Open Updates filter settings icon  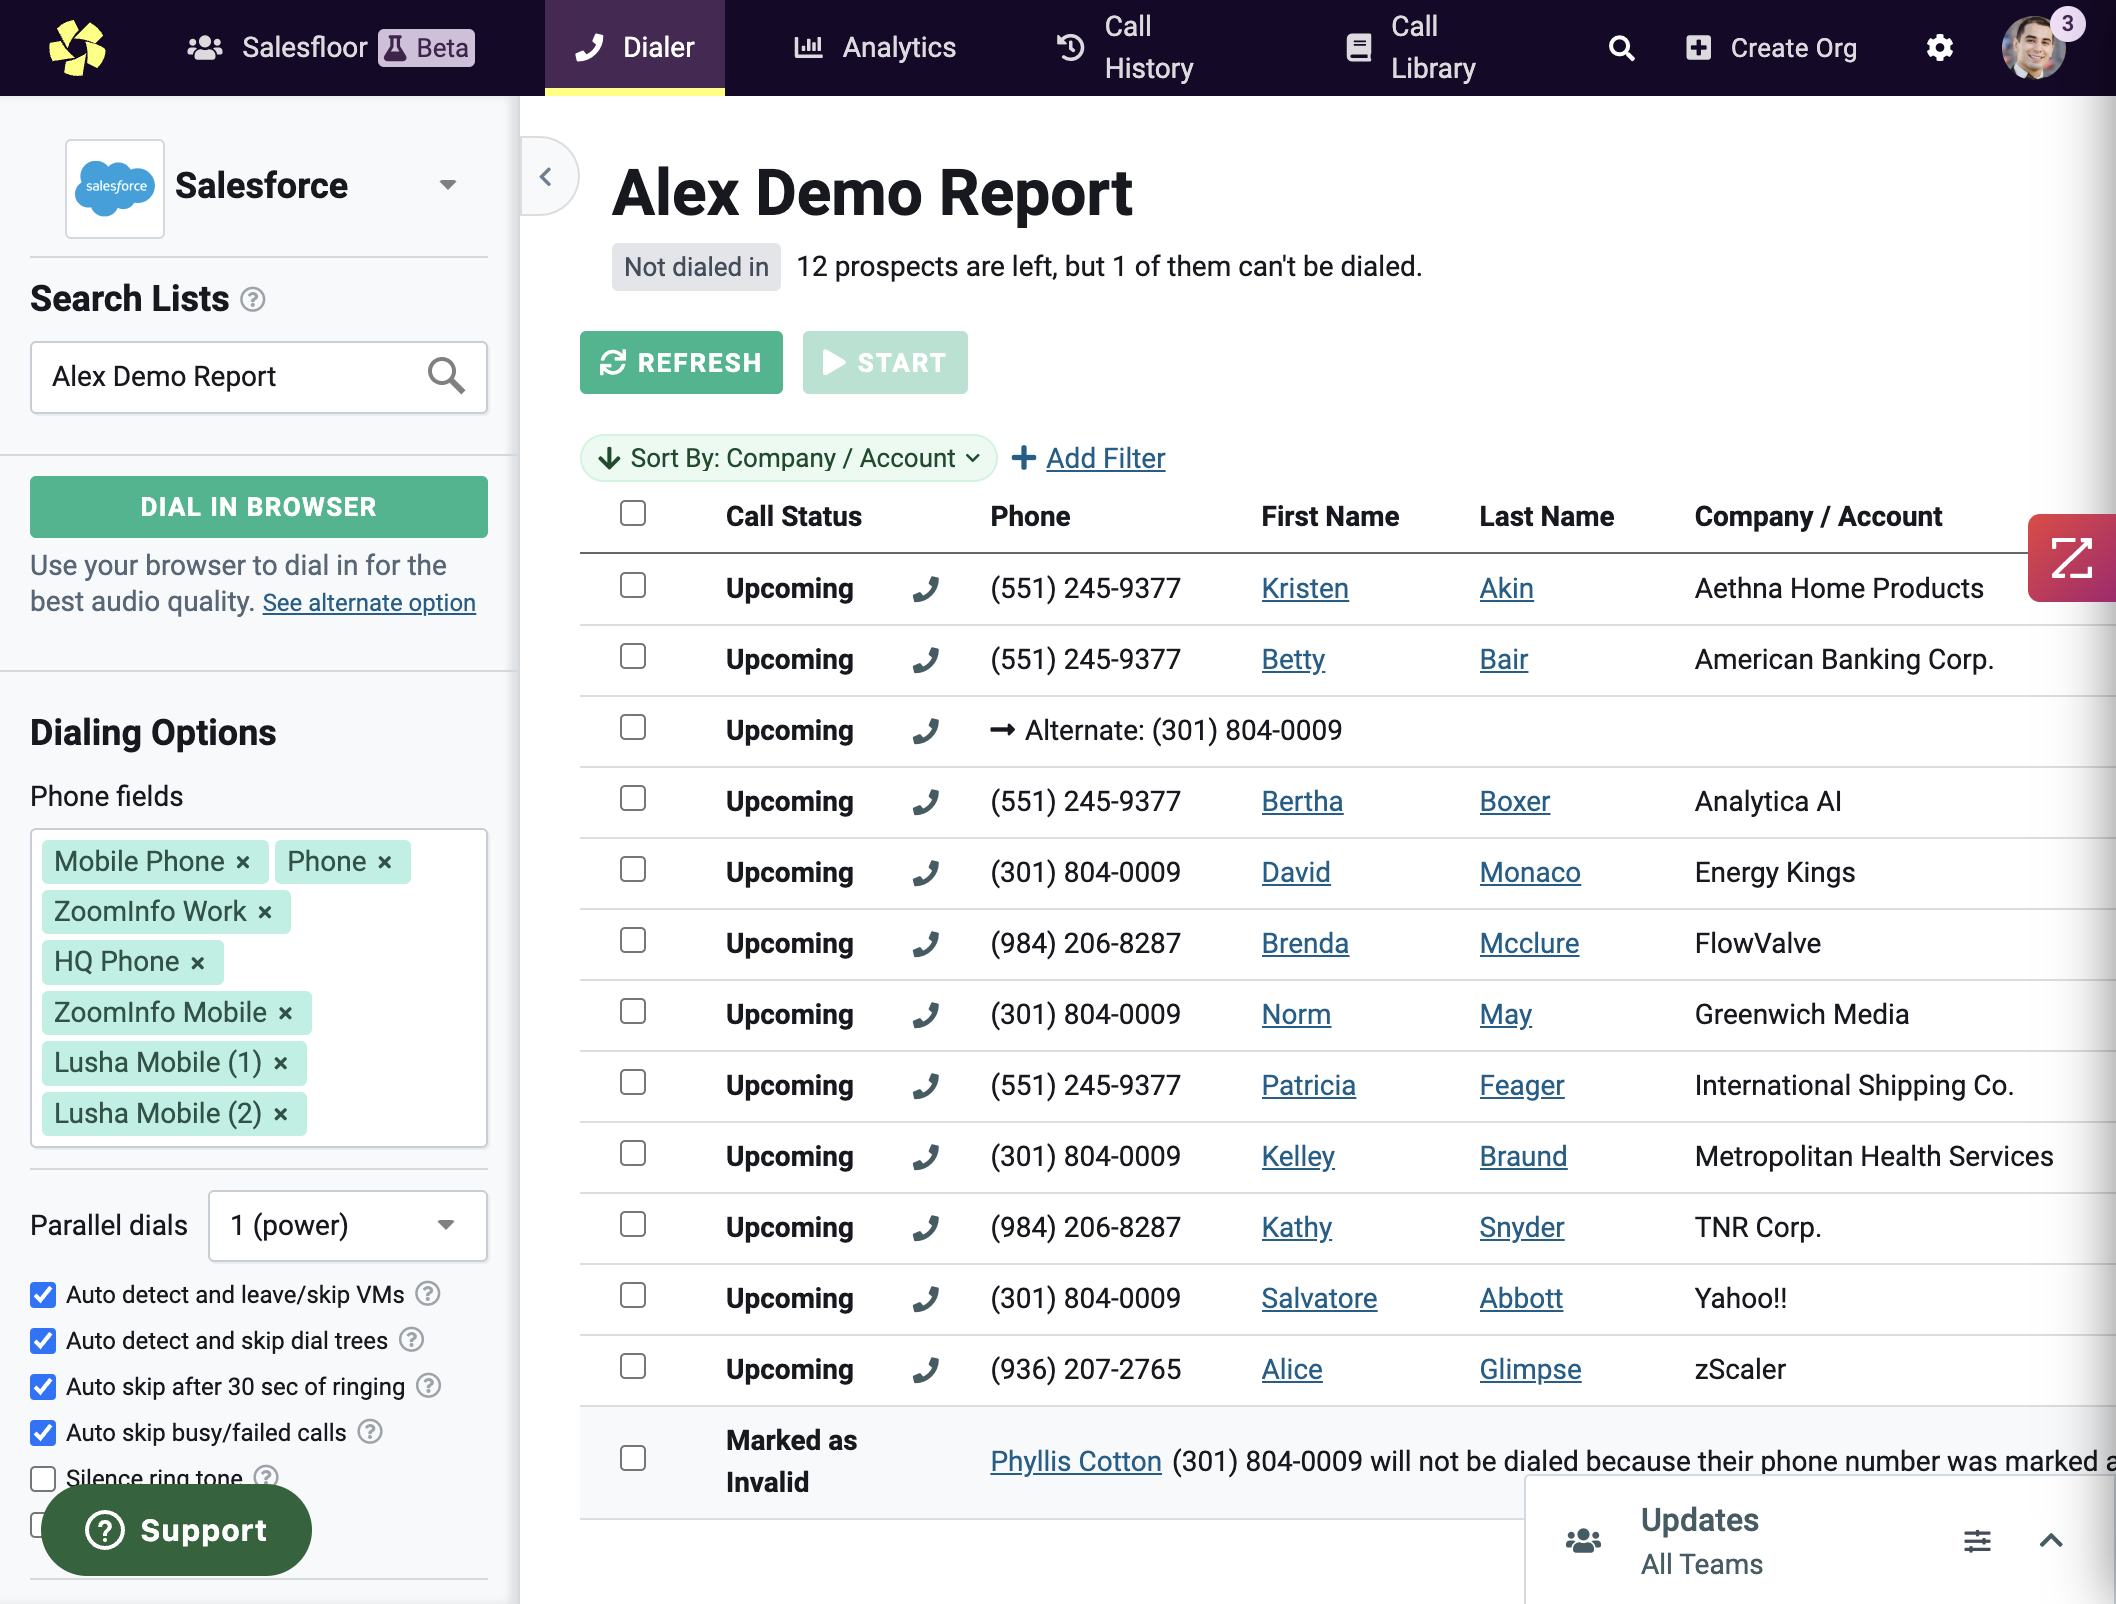point(1977,1541)
